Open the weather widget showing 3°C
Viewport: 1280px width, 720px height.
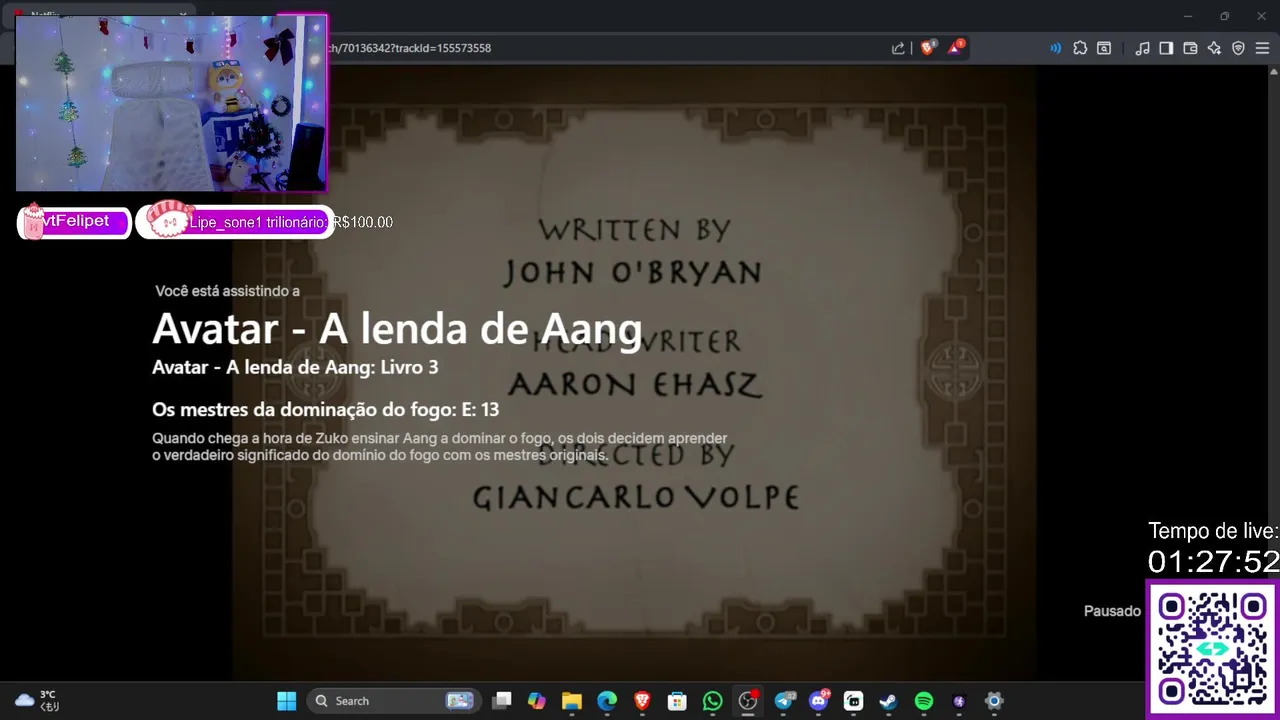click(x=38, y=701)
